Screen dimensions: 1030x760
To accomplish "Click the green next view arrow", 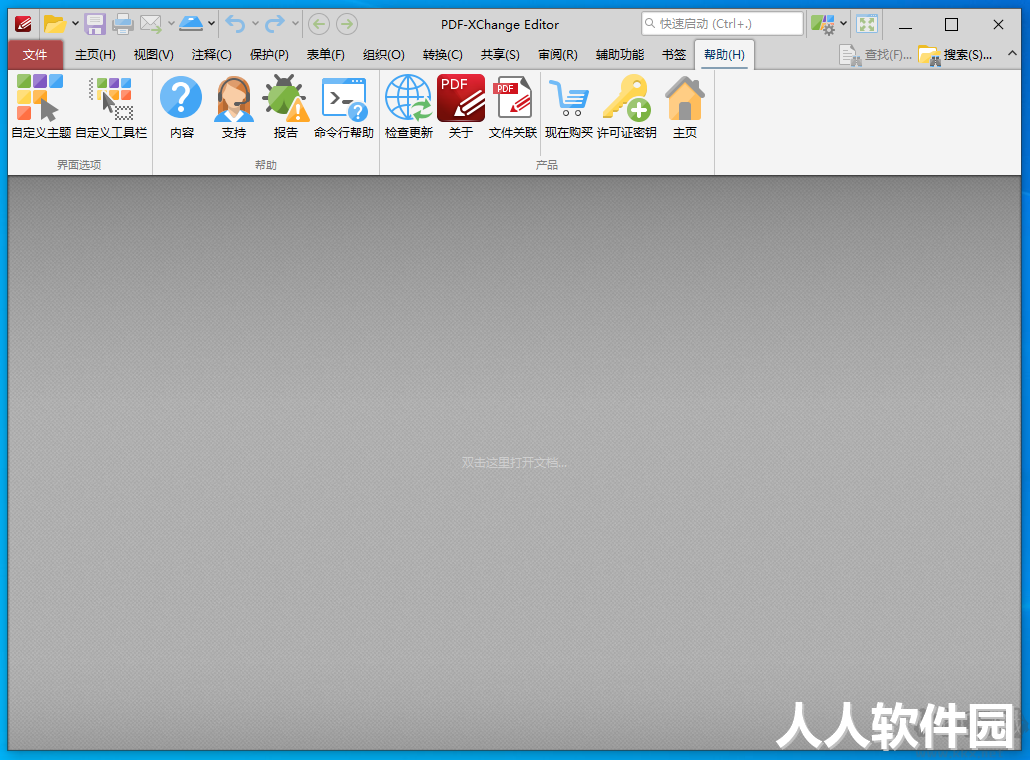I will pyautogui.click(x=347, y=24).
